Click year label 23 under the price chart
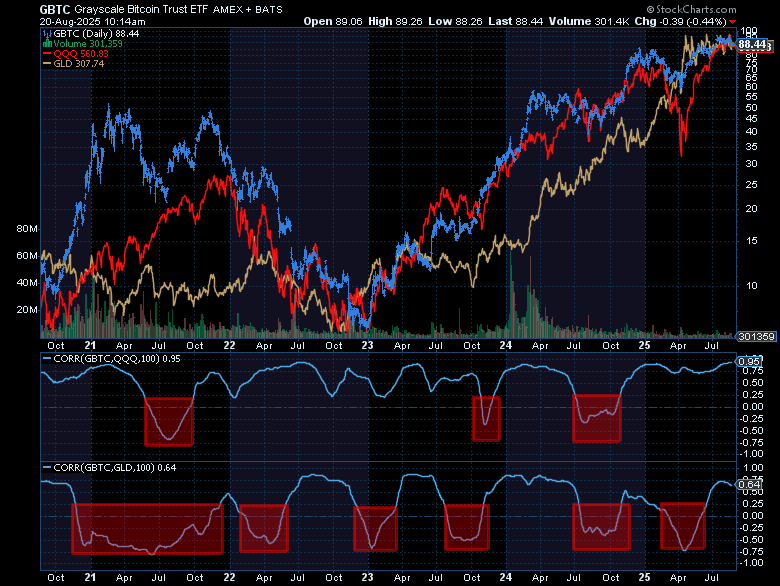The image size is (780, 586). pos(367,346)
